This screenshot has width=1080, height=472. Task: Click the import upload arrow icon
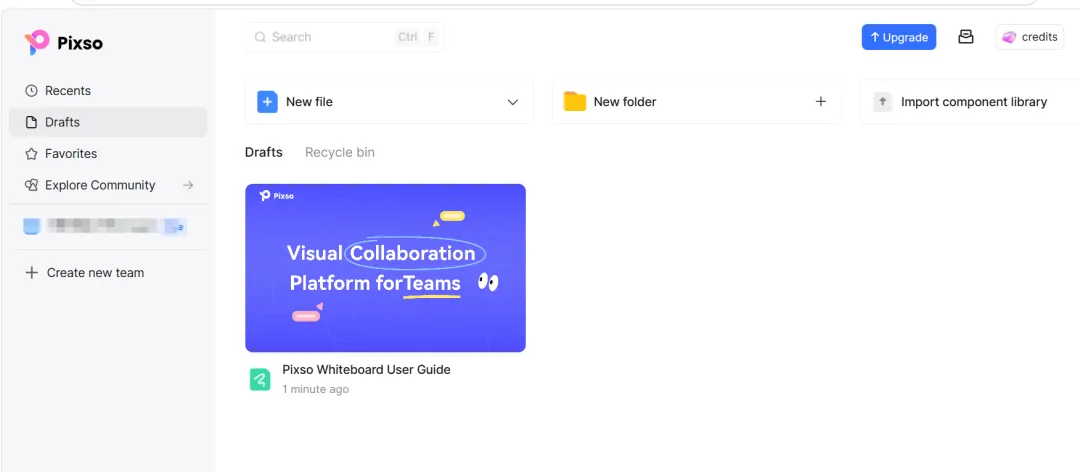[x=882, y=102]
